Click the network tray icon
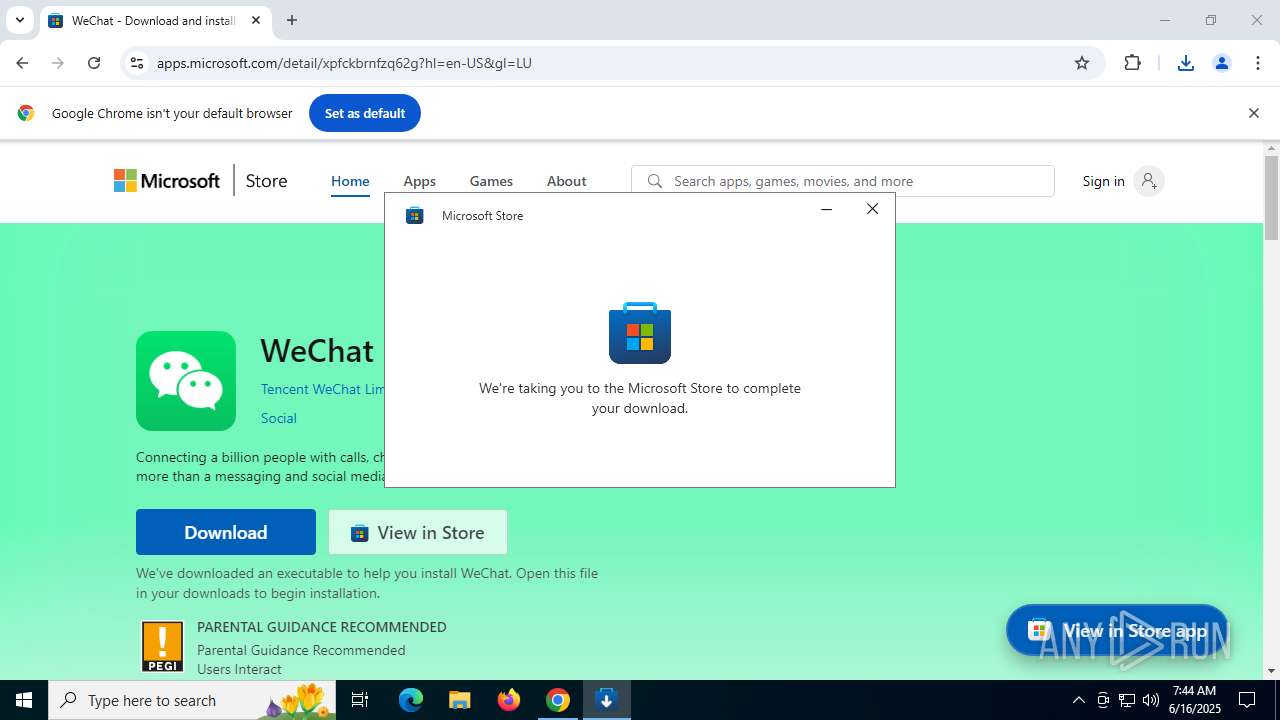1280x720 pixels. click(1127, 700)
